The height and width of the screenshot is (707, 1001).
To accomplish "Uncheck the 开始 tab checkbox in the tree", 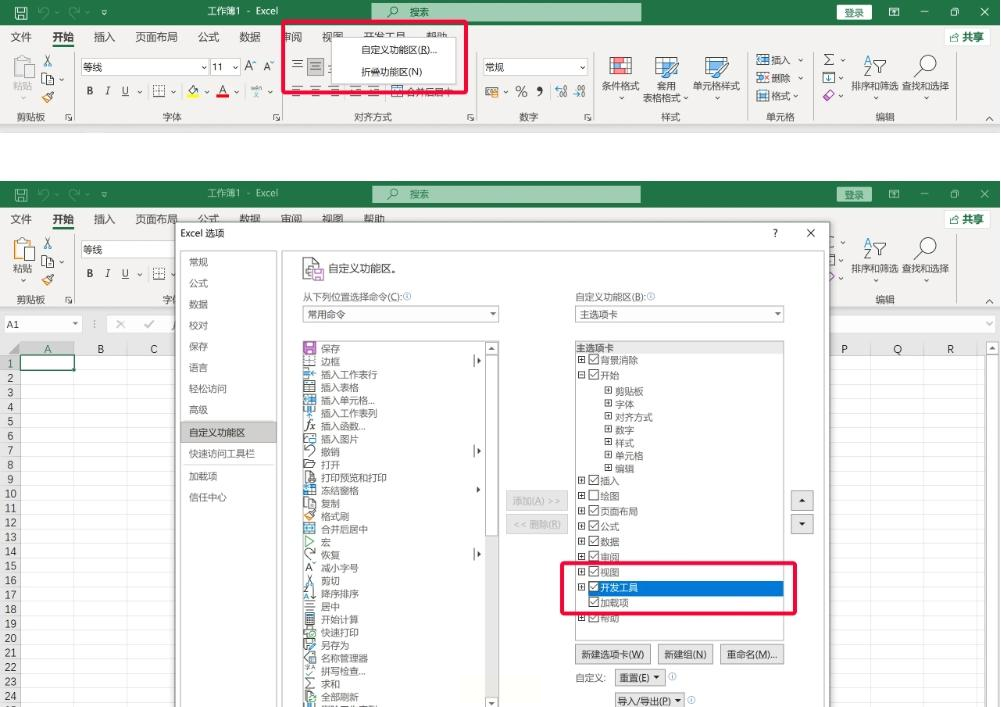I will pos(594,375).
